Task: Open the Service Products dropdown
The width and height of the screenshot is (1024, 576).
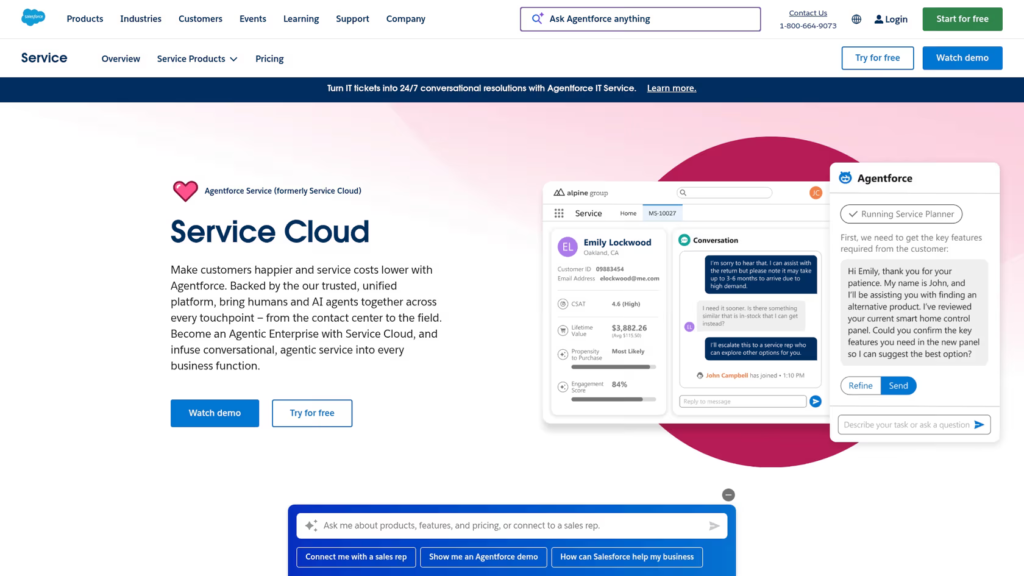Action: (197, 58)
